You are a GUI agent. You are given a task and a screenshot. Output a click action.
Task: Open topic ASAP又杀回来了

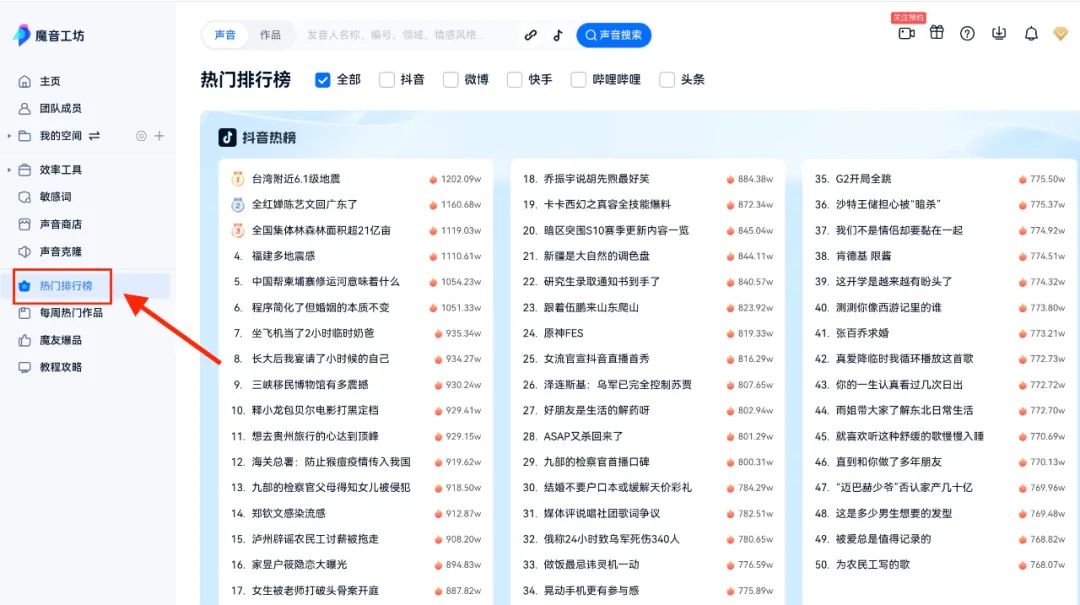pos(583,436)
